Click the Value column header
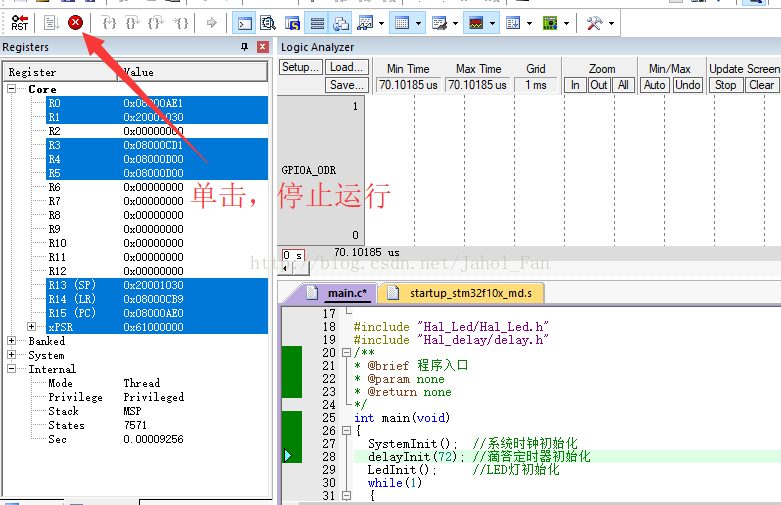The width and height of the screenshot is (781, 505). tap(192, 72)
